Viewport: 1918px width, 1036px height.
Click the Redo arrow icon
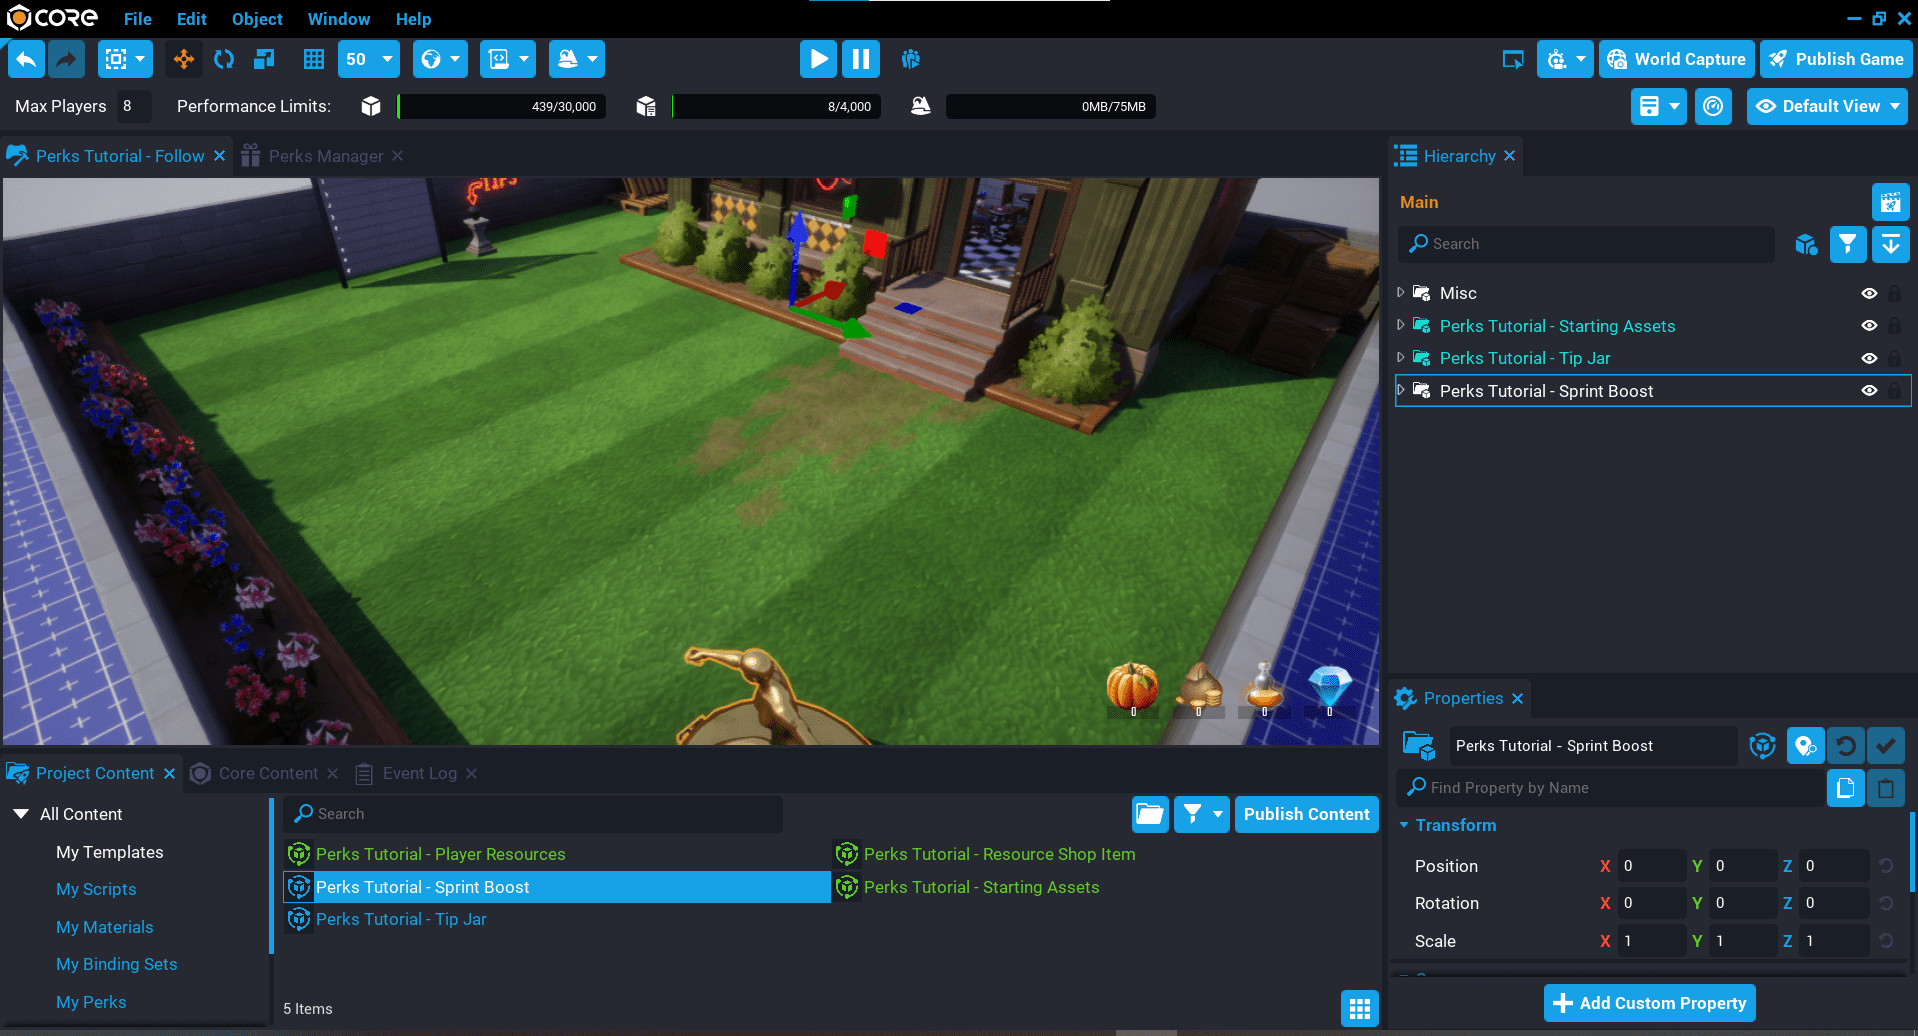pyautogui.click(x=66, y=59)
